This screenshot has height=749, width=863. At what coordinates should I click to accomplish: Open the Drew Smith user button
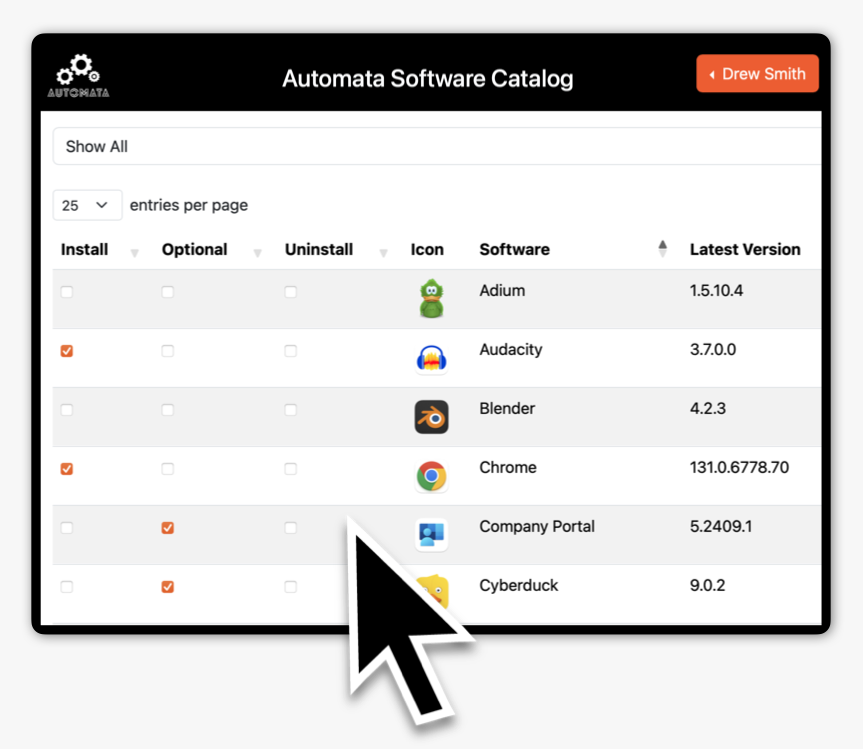[x=757, y=73]
